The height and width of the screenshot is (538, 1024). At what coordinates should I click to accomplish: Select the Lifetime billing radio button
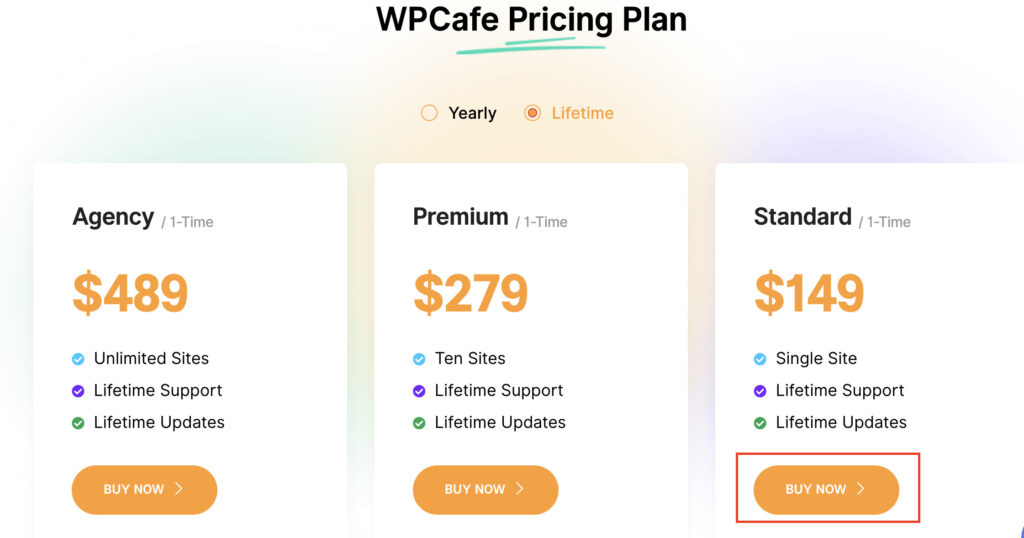coord(533,113)
